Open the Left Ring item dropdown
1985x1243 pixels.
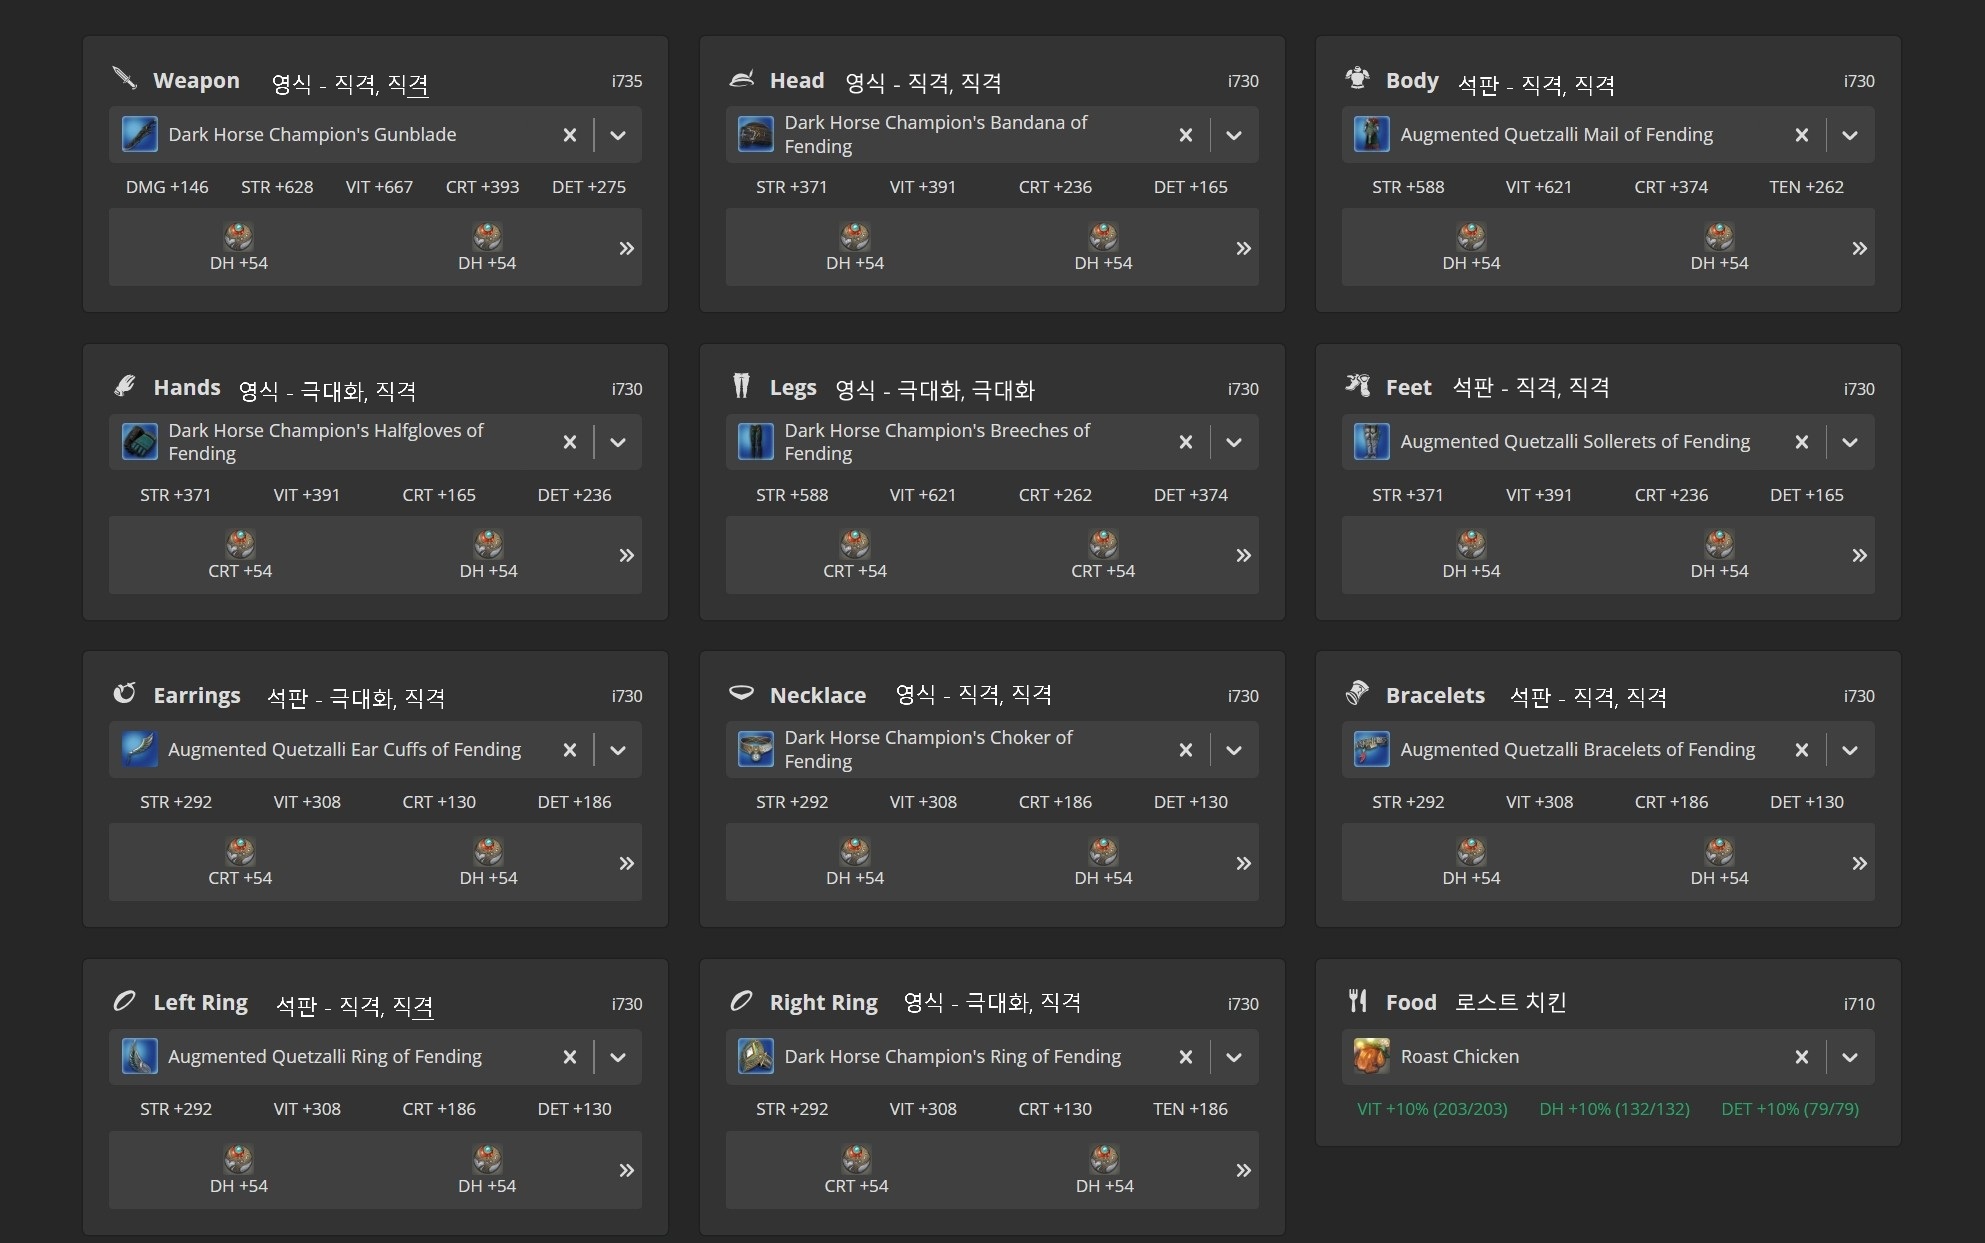[x=618, y=1057]
